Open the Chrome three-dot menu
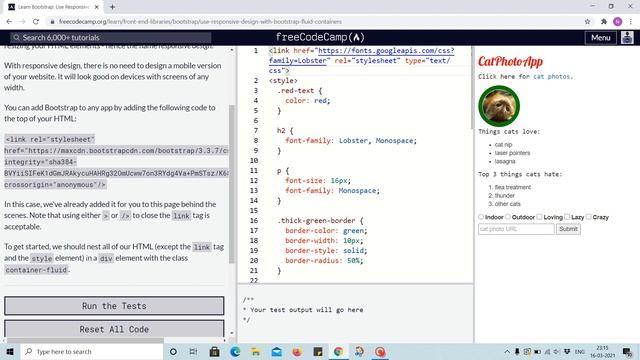The image size is (640, 360). tap(631, 22)
